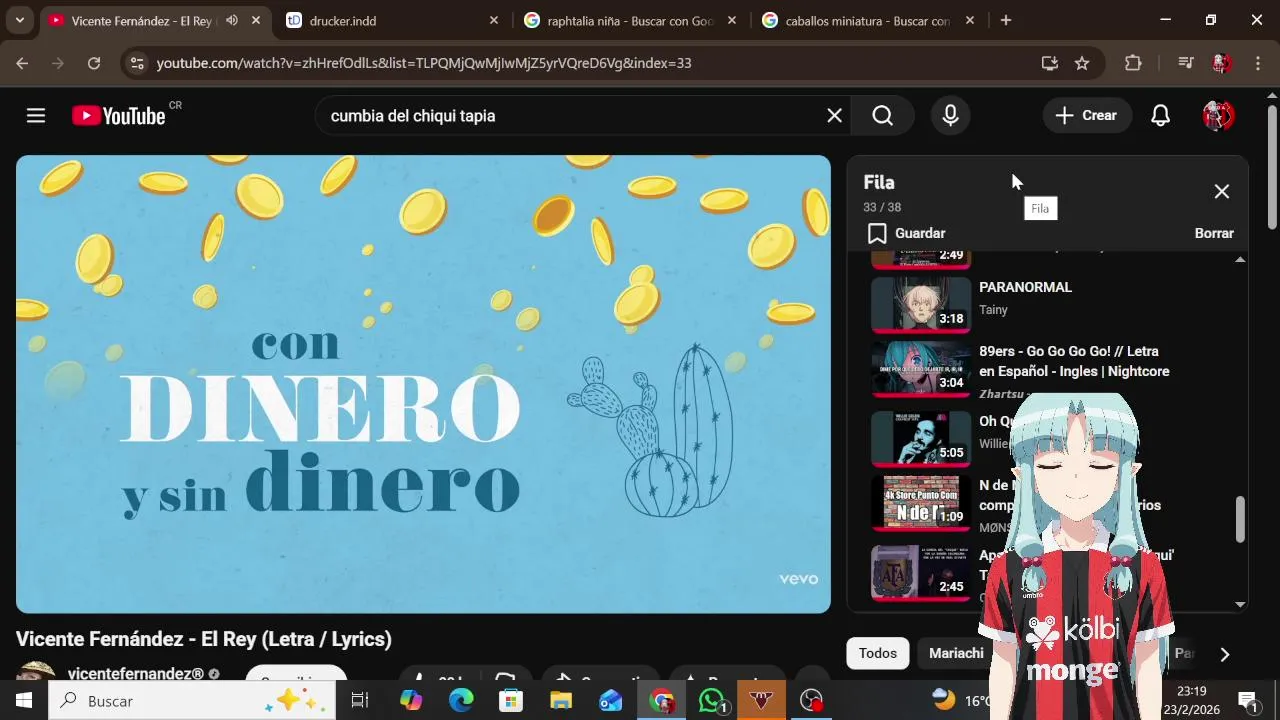Click the taskbar Buscar search box
The image size is (1280, 720).
[x=191, y=701]
